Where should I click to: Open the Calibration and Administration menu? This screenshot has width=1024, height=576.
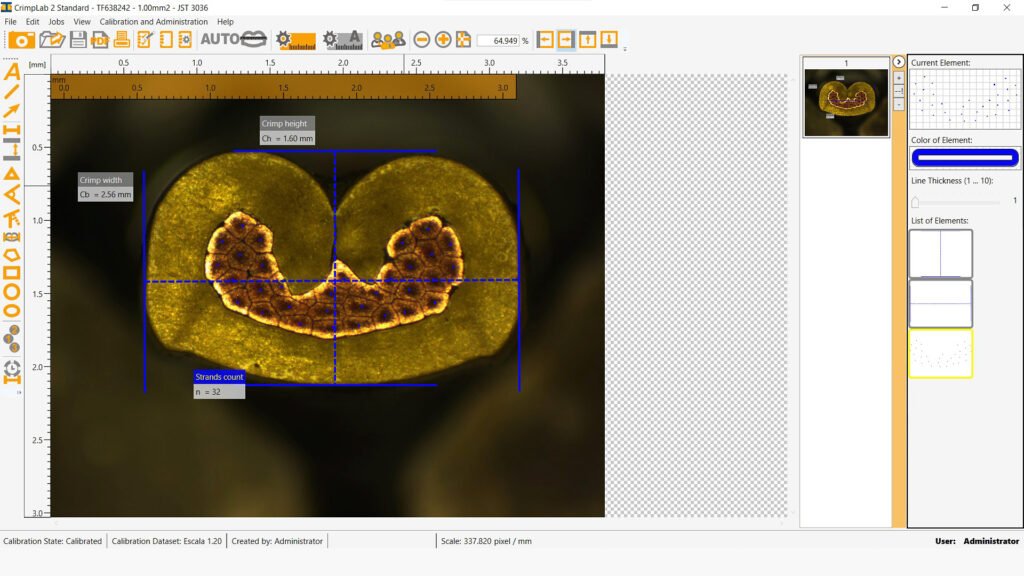click(x=154, y=21)
